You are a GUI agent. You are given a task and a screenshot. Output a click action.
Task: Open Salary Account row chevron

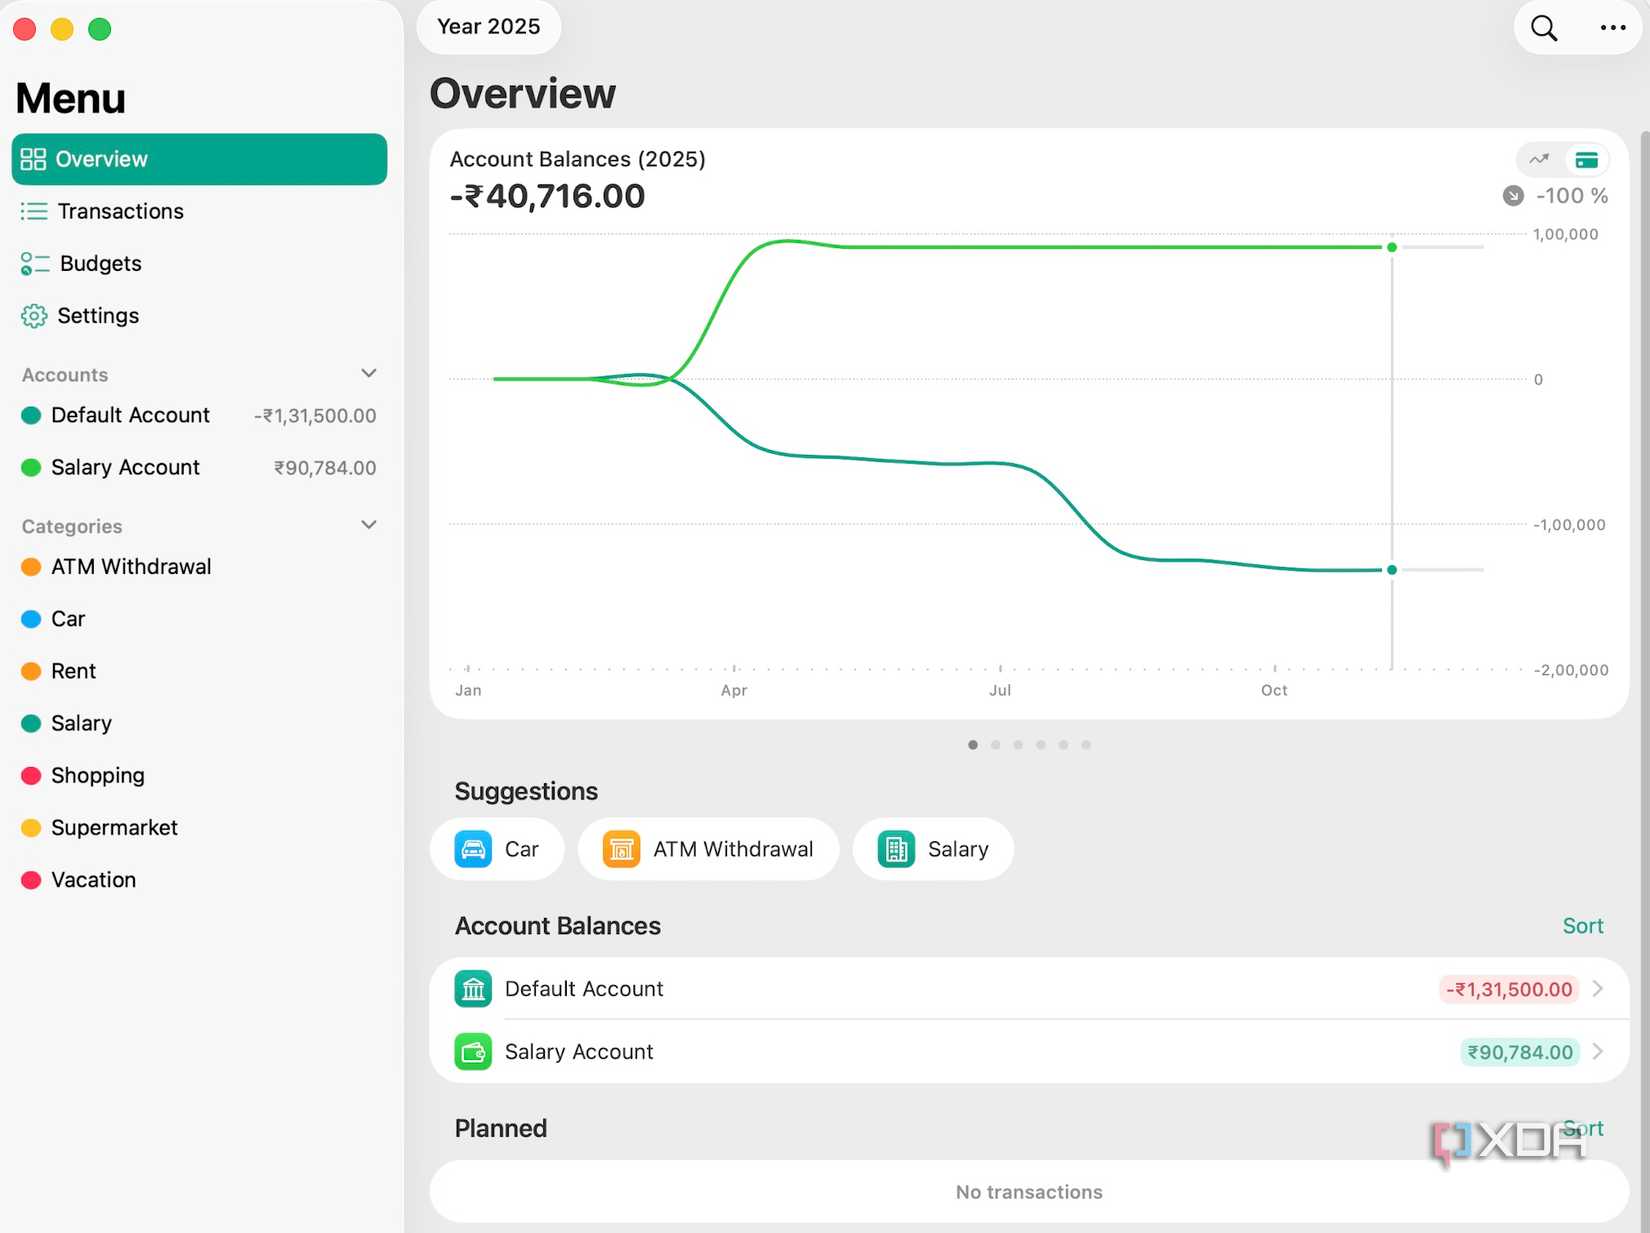[x=1598, y=1052]
